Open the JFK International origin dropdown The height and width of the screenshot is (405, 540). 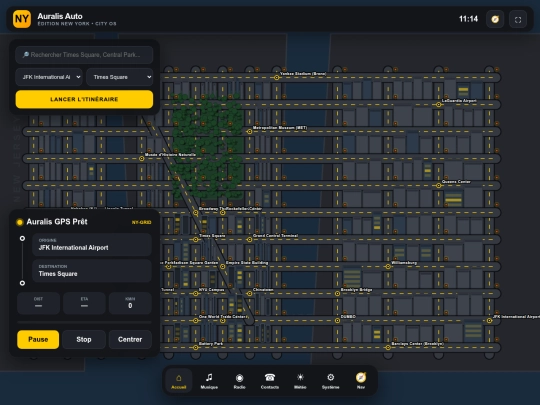point(49,77)
